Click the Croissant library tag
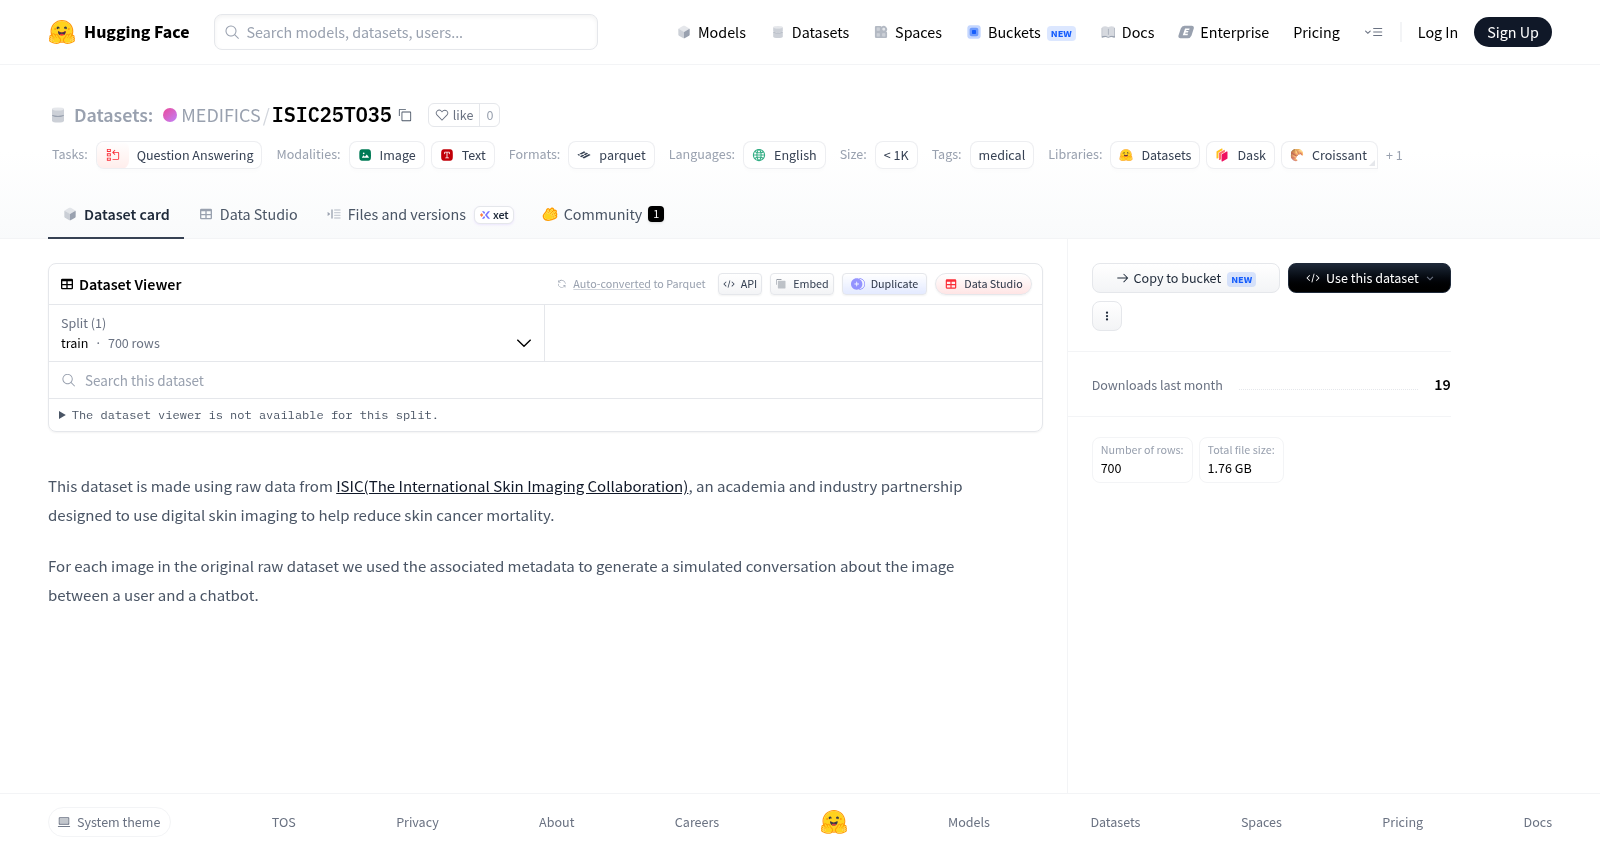The width and height of the screenshot is (1600, 857). [x=1329, y=155]
